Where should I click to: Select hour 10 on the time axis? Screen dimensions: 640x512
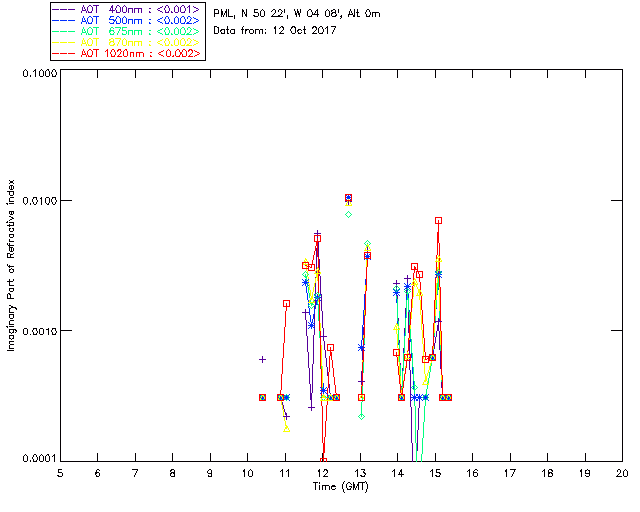247,474
